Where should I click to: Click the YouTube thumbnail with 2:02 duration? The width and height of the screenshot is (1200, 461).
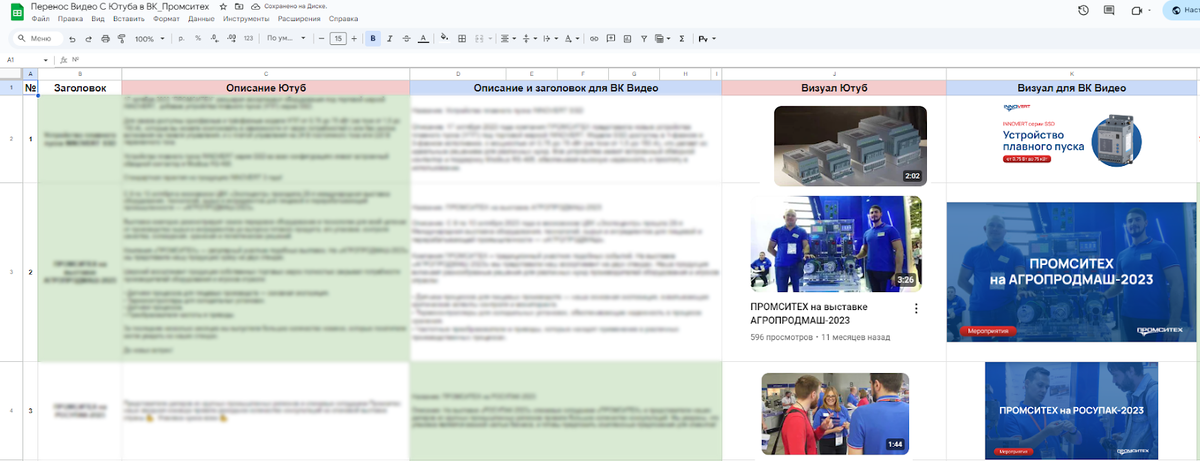850,145
